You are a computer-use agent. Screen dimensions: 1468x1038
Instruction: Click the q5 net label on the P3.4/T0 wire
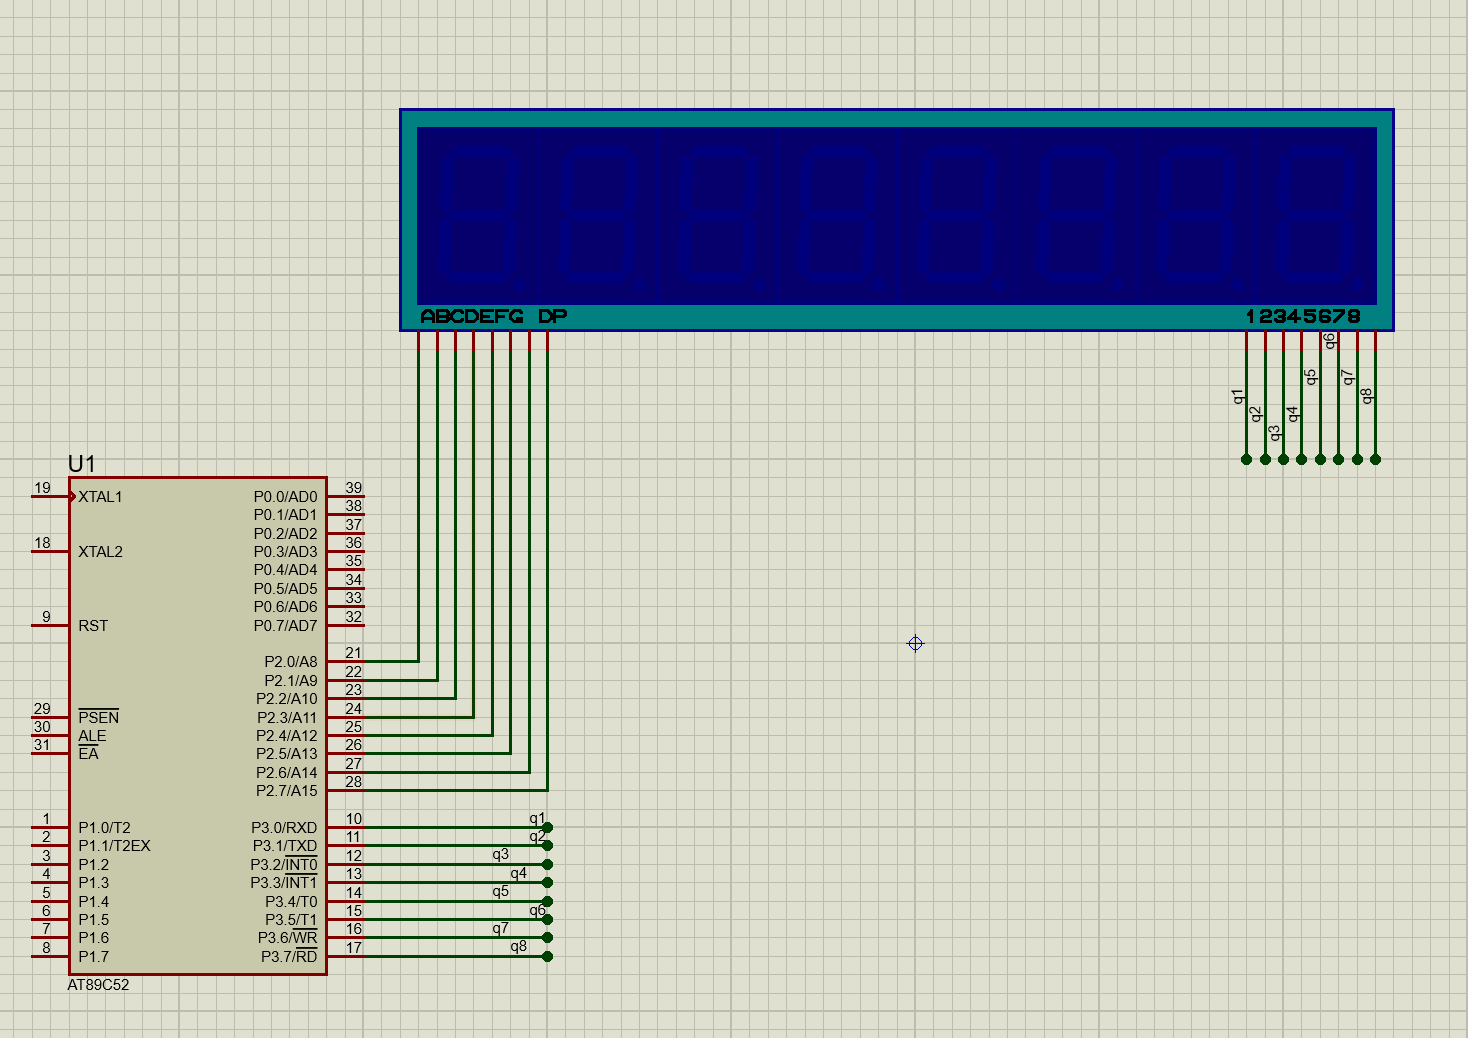tap(500, 892)
